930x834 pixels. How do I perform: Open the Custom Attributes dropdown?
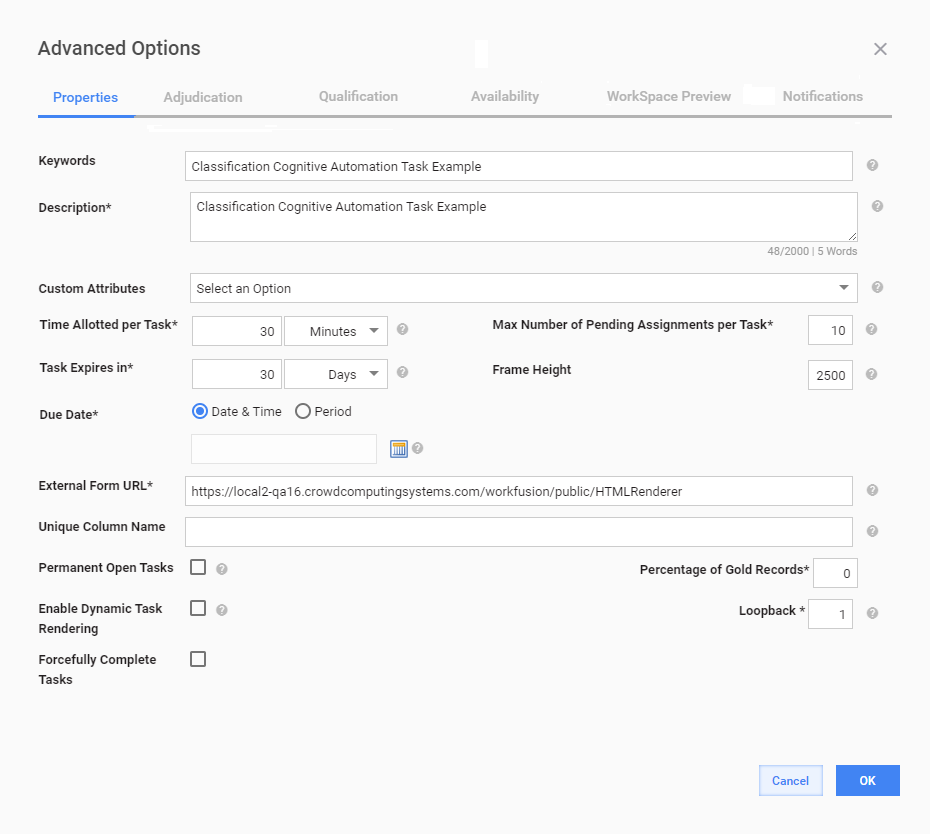pos(524,288)
